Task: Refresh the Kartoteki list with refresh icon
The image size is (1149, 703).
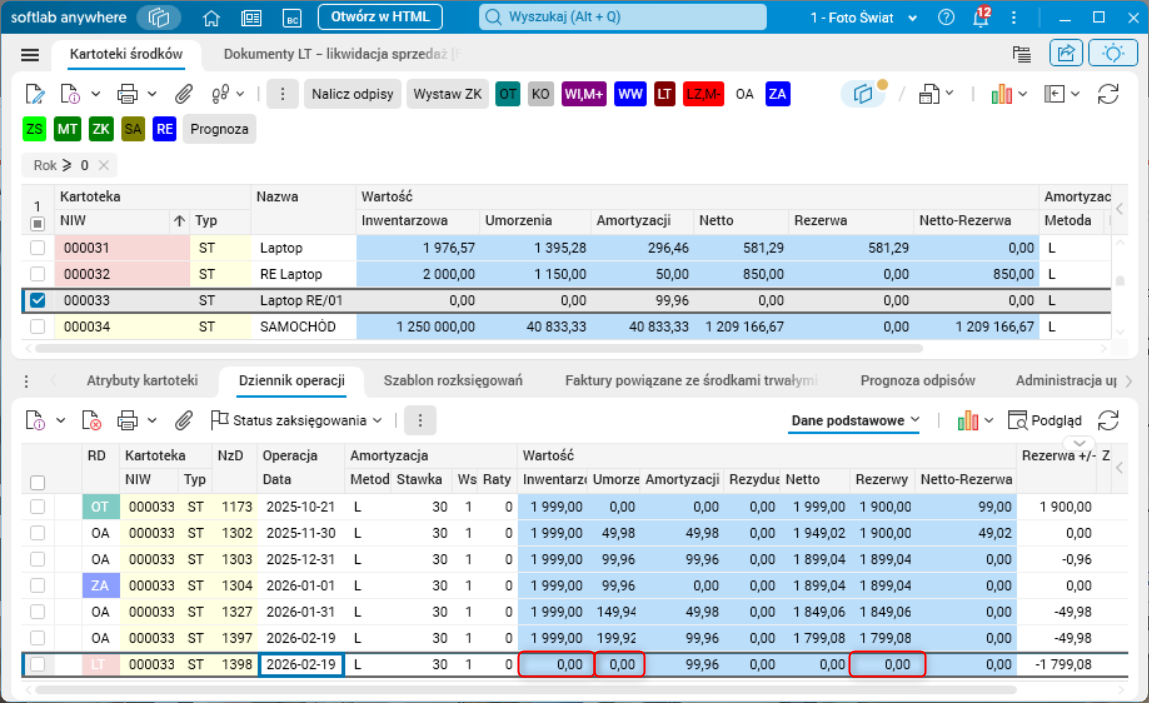Action: pyautogui.click(x=1108, y=94)
